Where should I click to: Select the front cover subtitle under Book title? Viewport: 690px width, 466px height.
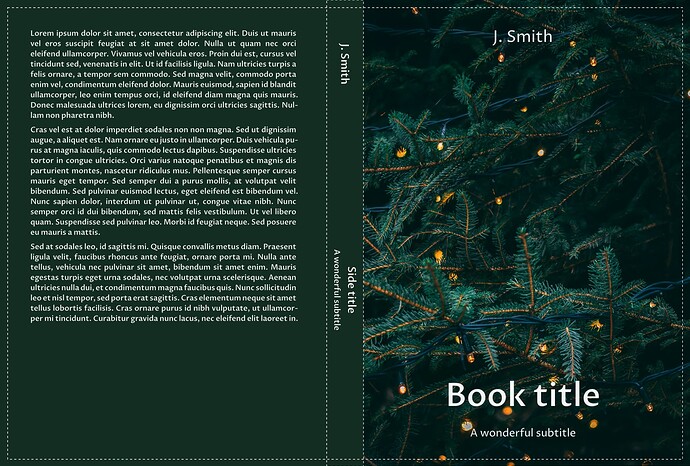coord(523,432)
